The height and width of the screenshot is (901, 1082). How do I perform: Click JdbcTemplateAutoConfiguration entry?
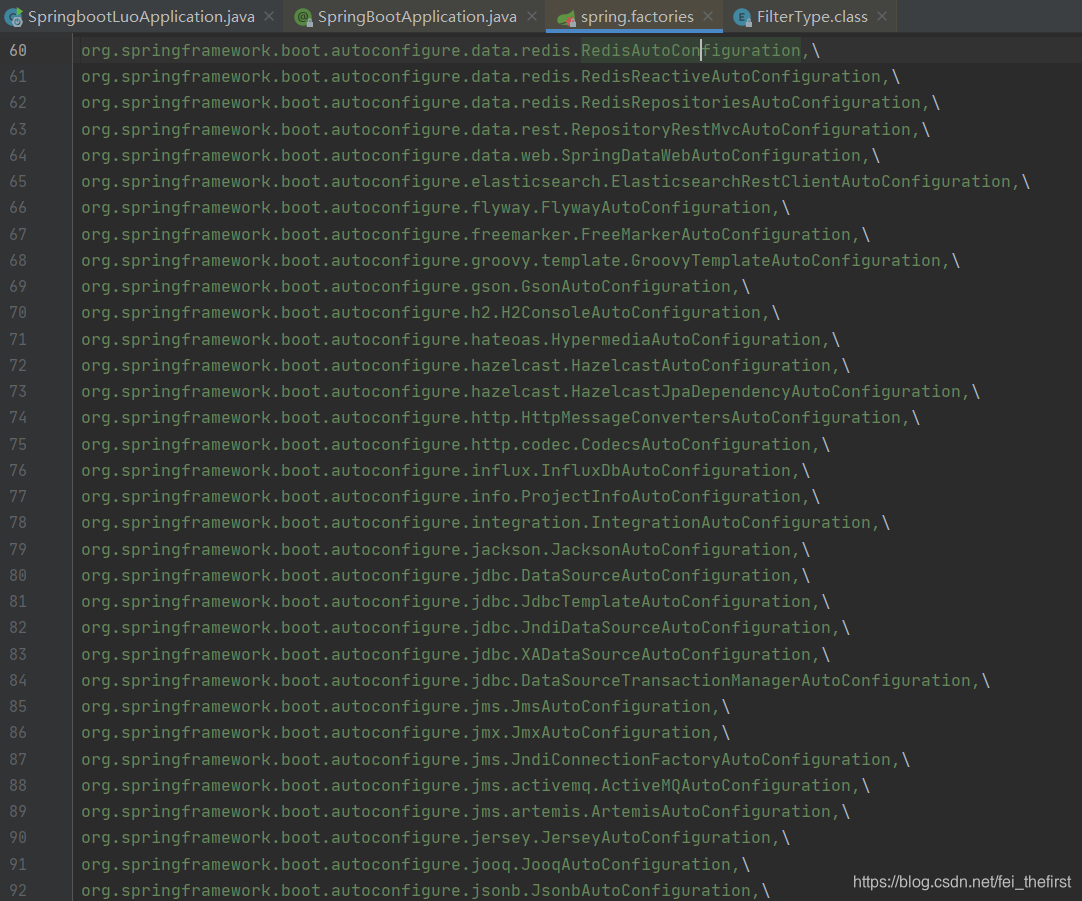point(666,602)
